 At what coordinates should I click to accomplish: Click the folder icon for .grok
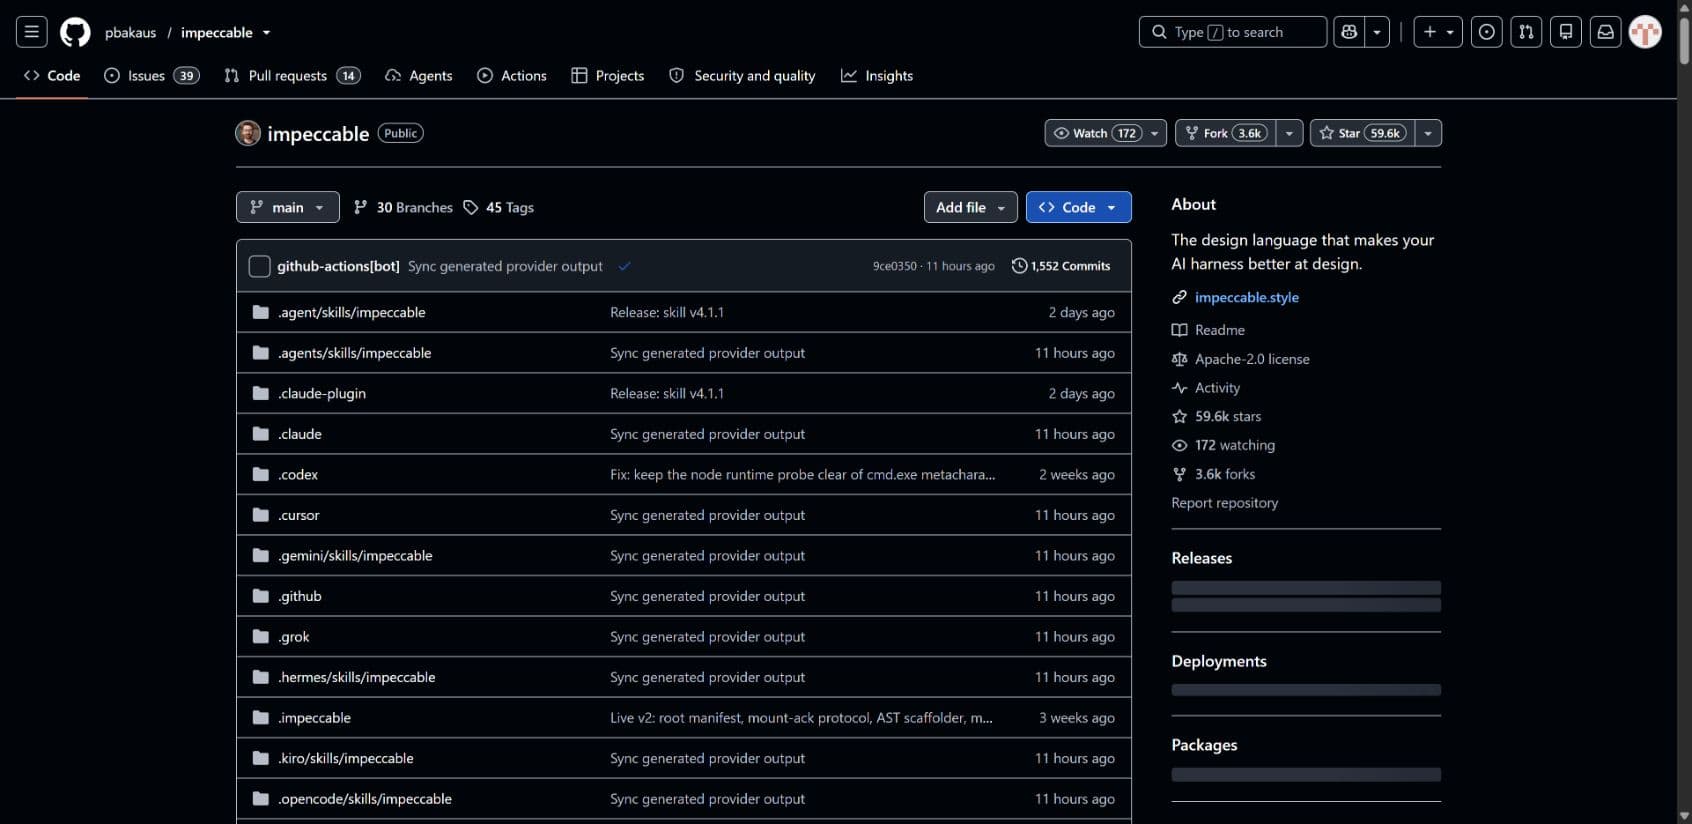[x=261, y=636]
